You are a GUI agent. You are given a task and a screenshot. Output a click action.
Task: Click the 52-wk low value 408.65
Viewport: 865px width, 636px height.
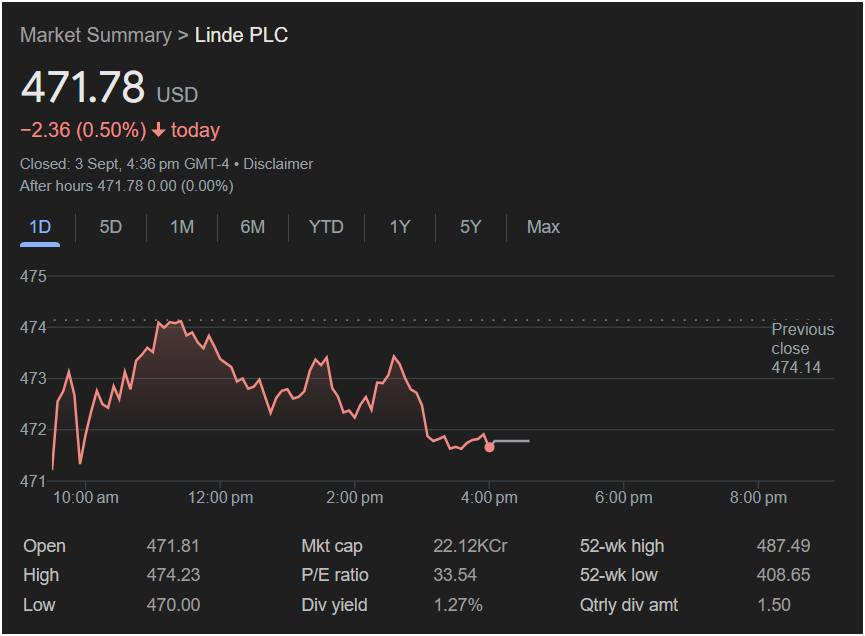tap(783, 575)
